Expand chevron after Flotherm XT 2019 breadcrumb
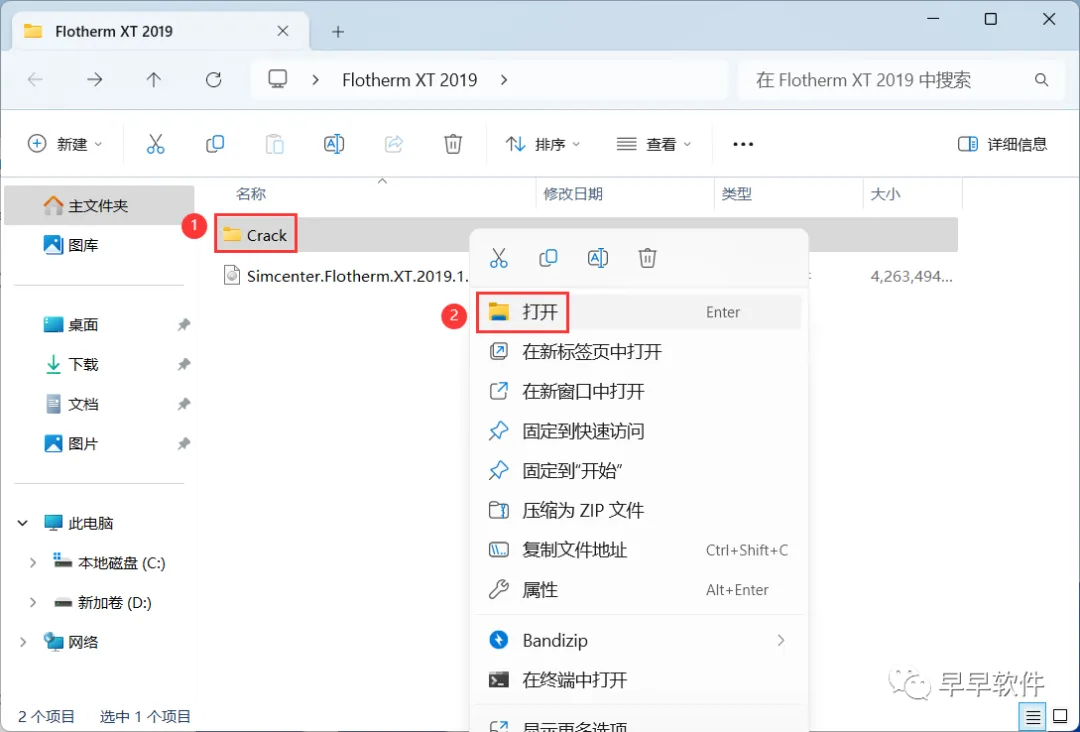1080x732 pixels. pos(504,80)
